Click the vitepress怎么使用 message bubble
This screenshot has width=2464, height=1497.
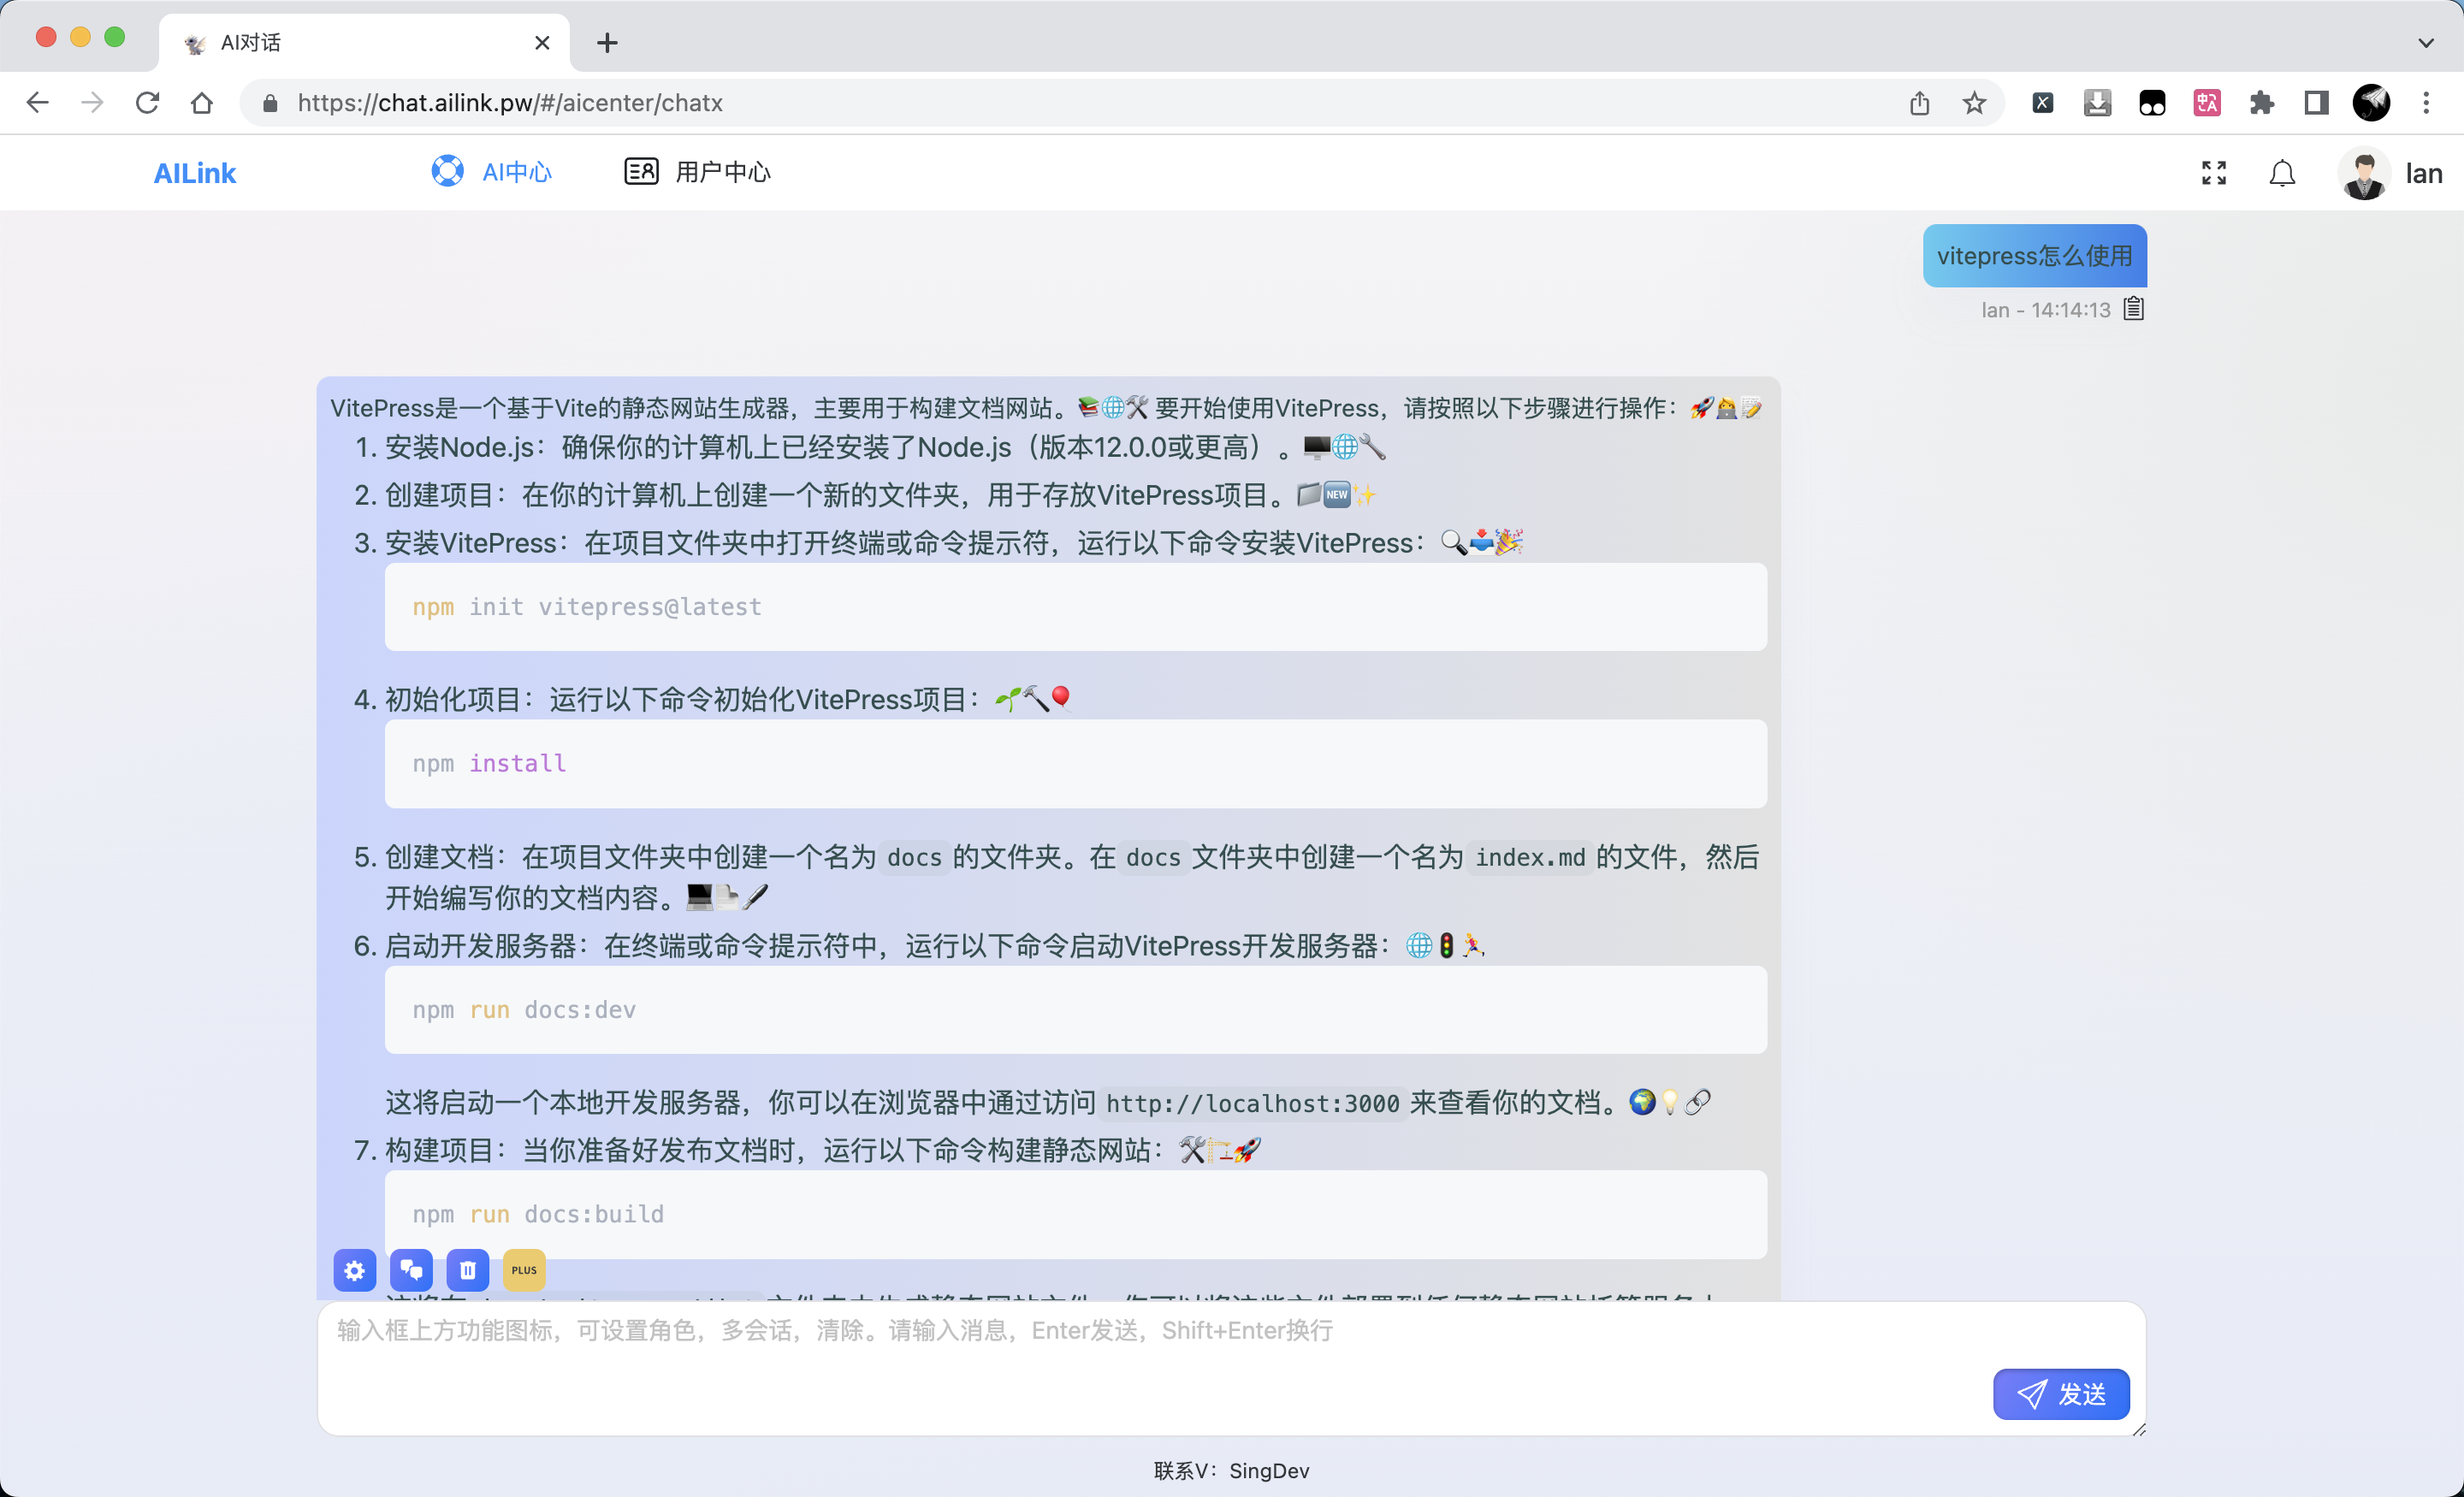coord(2034,256)
